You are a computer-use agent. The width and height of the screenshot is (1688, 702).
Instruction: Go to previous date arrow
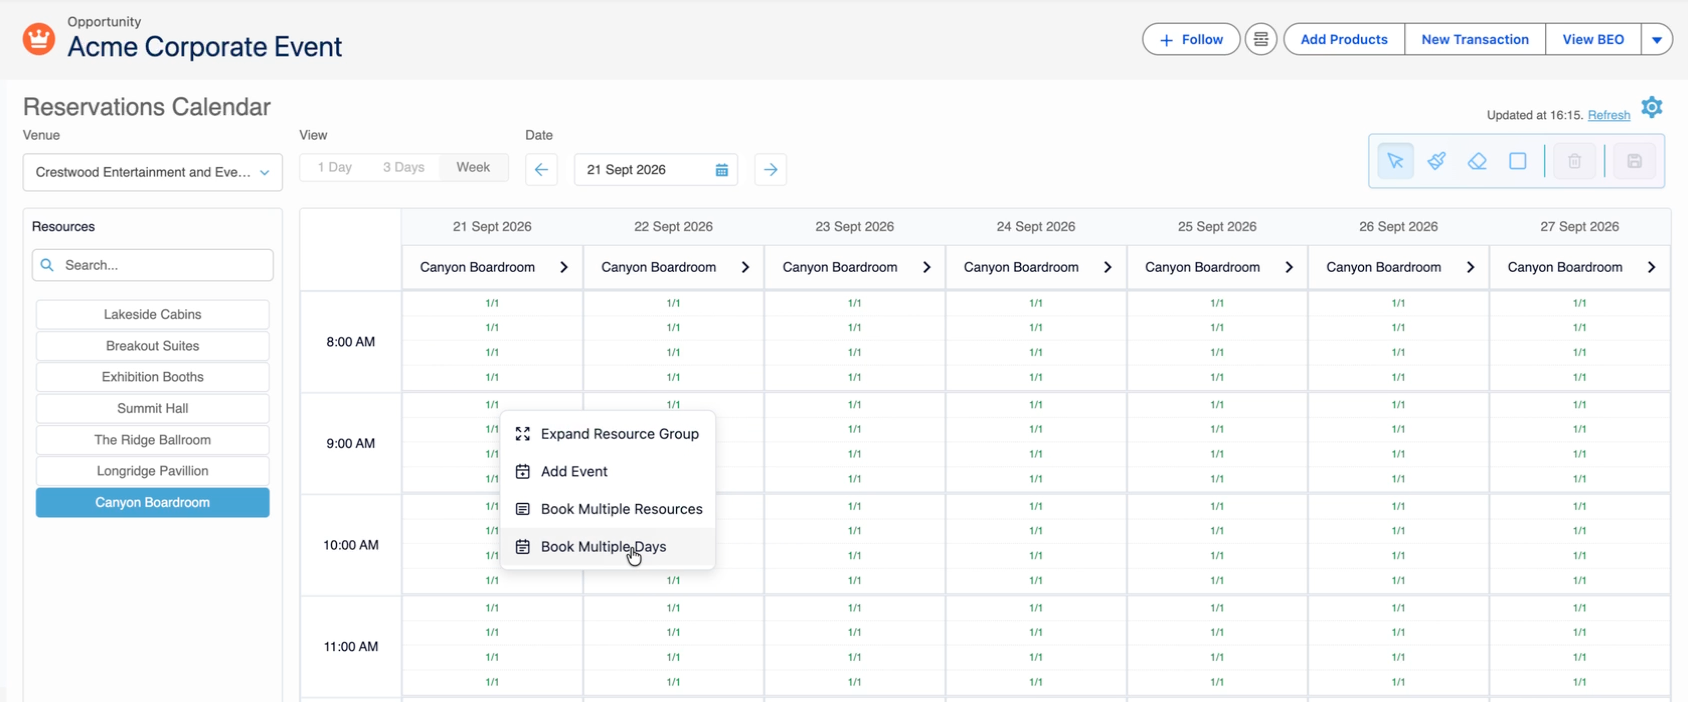541,170
